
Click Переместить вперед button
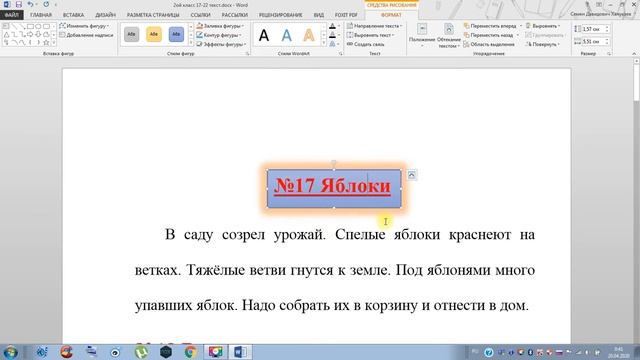tap(490, 26)
